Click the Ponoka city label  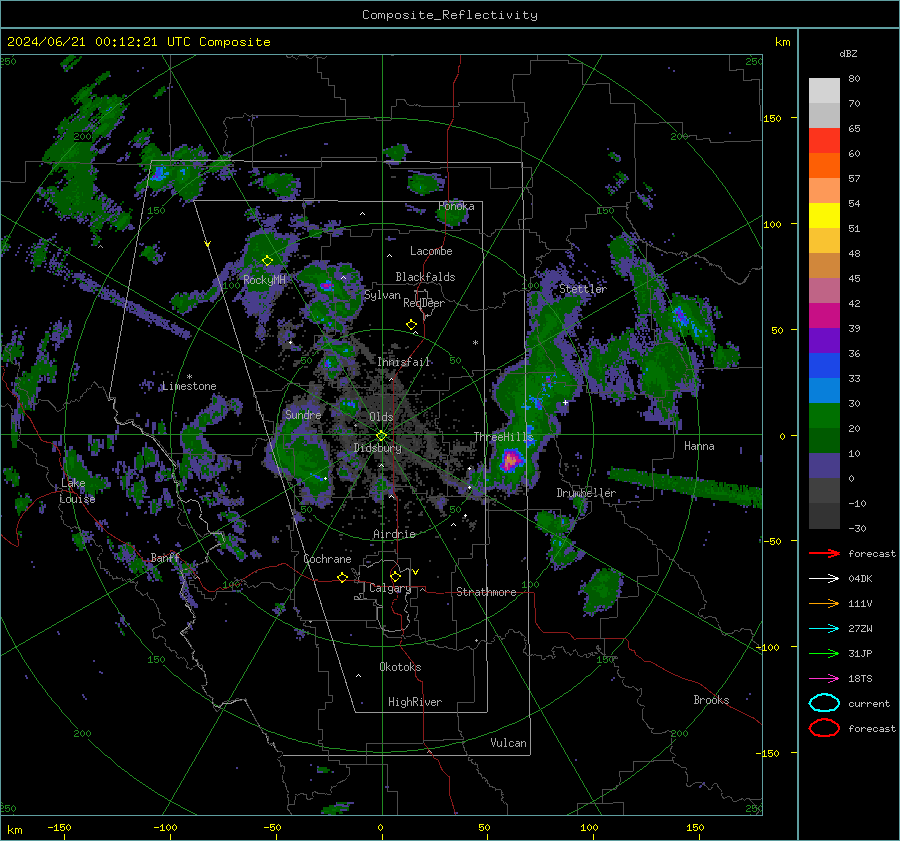coord(456,206)
